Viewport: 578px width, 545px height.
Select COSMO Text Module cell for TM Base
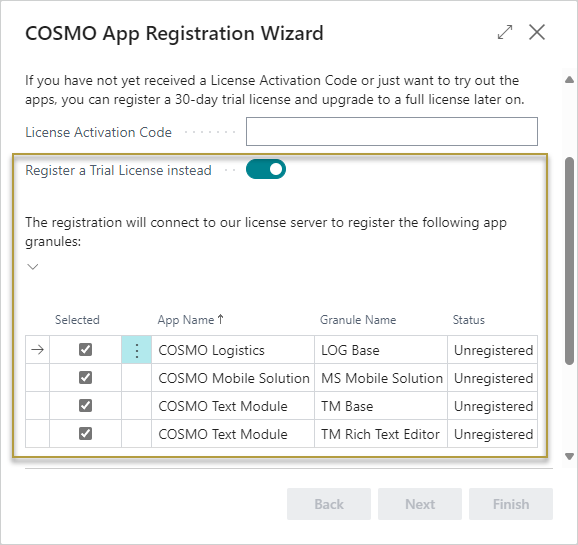pyautogui.click(x=233, y=406)
